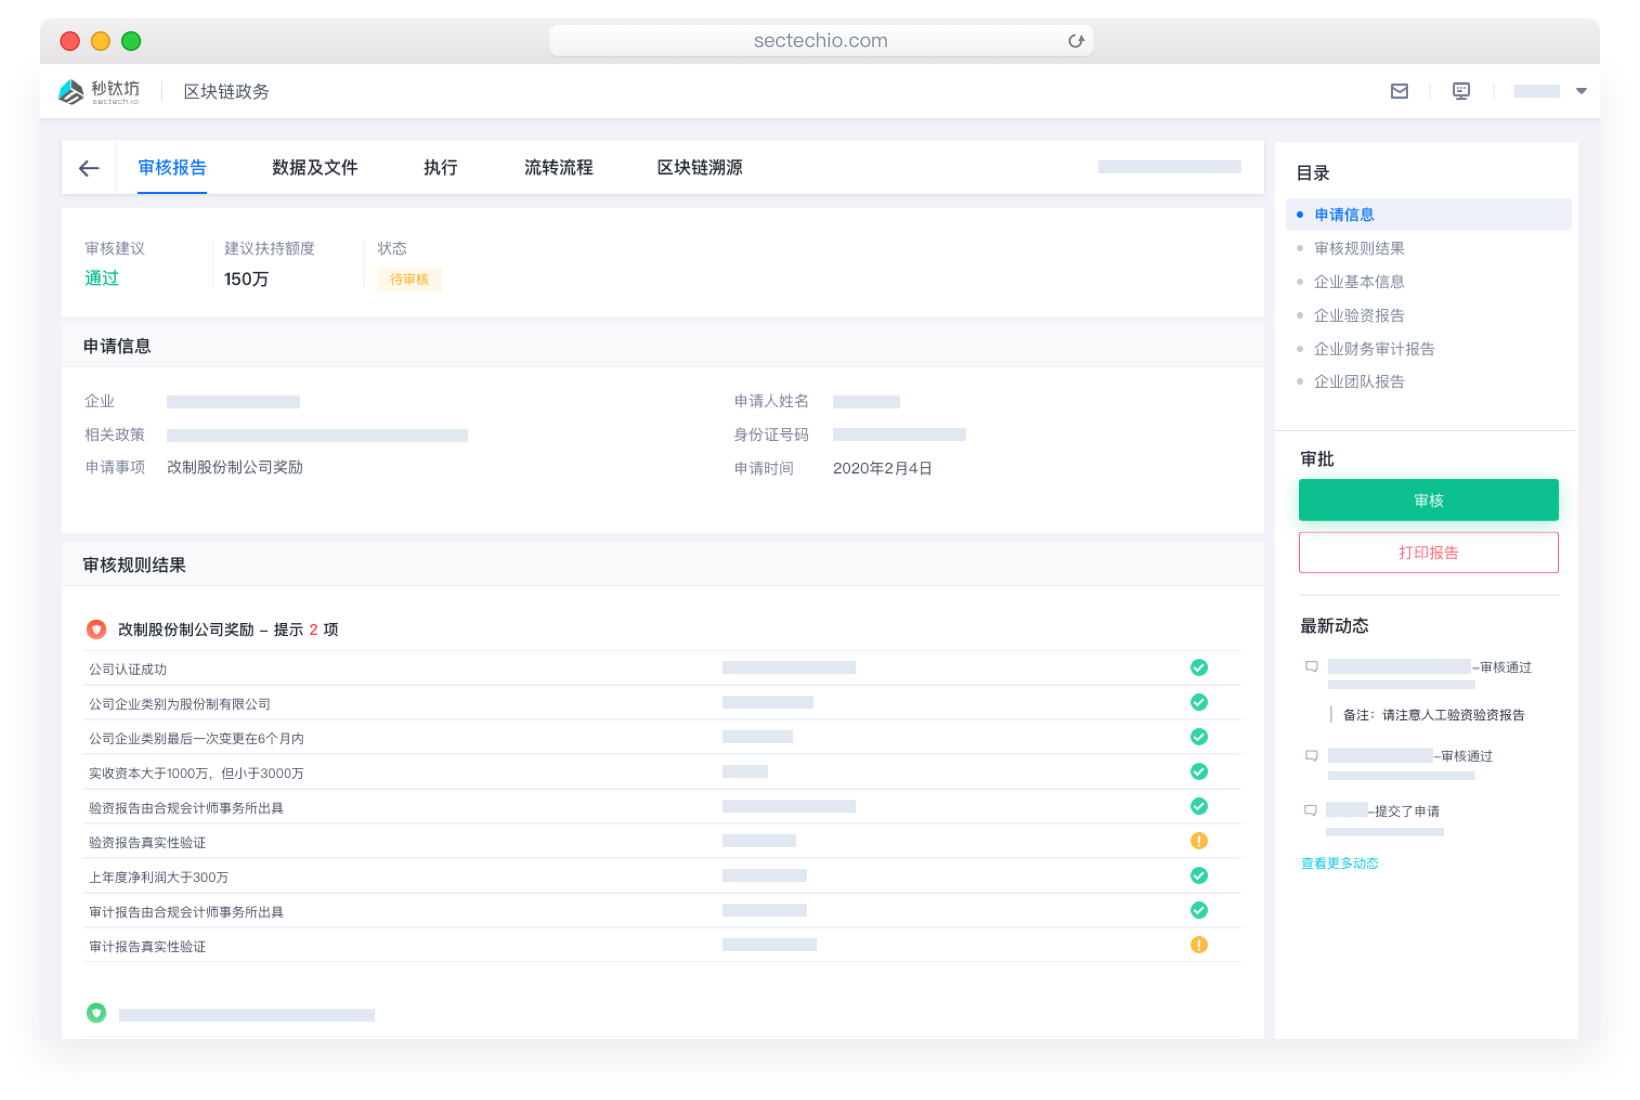Click the 打印报告 button
1640x1100 pixels.
(x=1428, y=553)
